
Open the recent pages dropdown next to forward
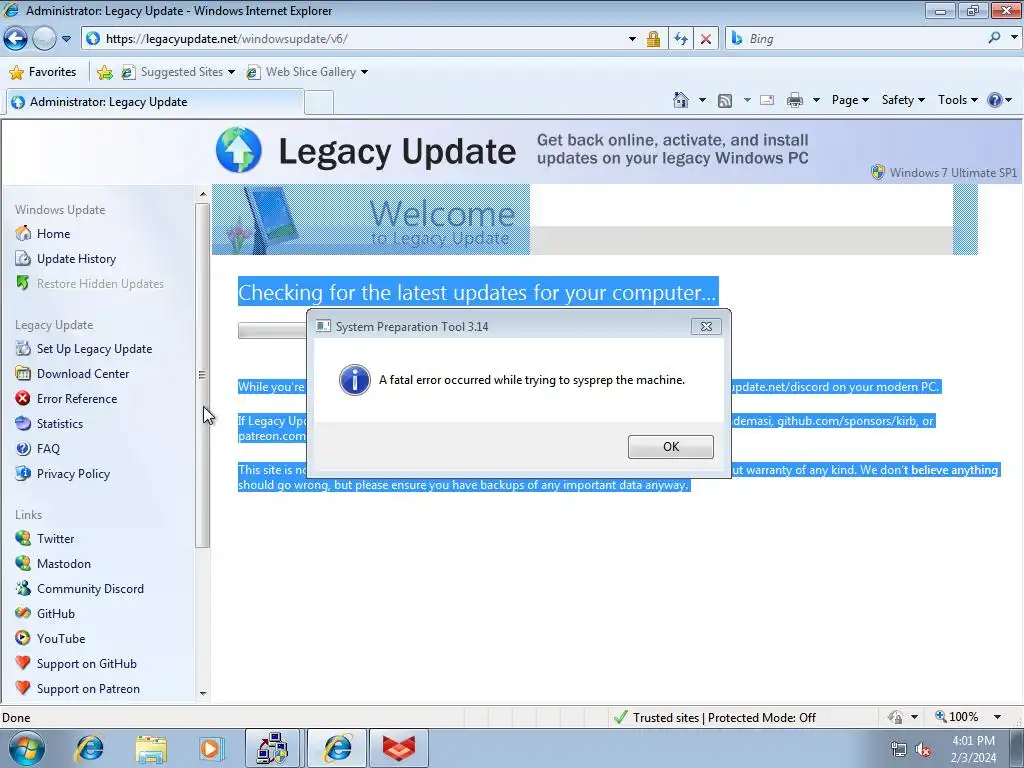(x=66, y=39)
